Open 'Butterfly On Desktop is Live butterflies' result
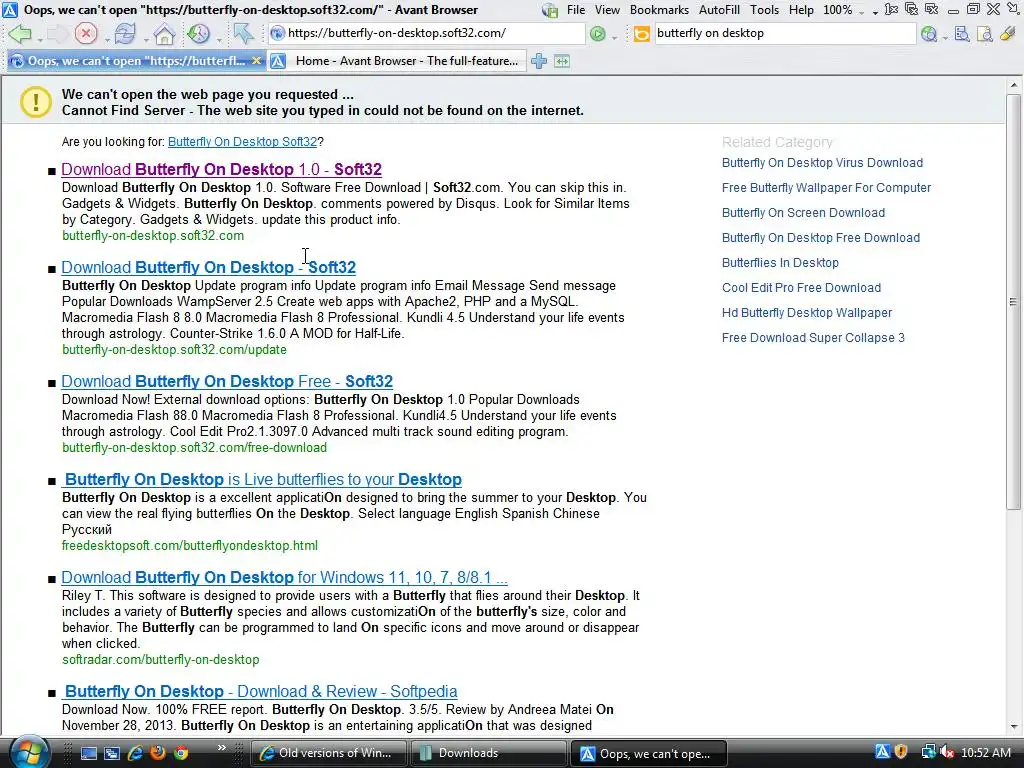 point(263,479)
